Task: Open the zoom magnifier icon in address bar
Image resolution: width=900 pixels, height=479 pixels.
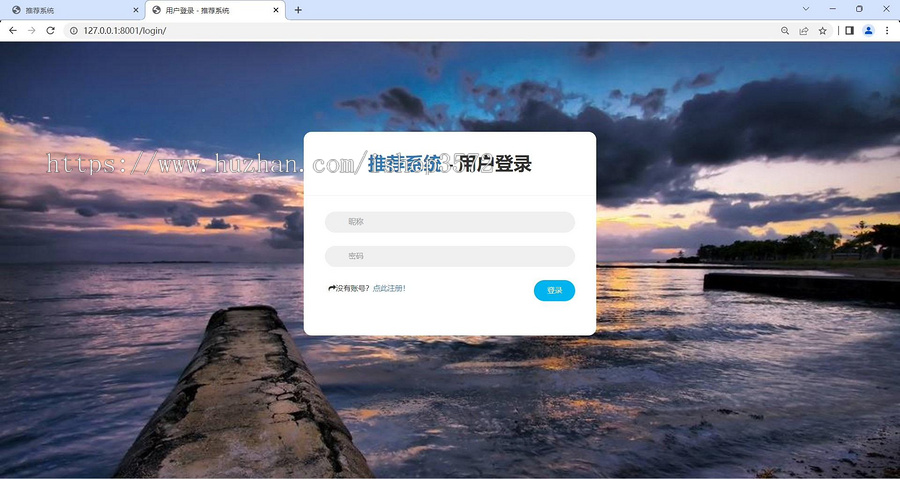Action: tap(785, 30)
